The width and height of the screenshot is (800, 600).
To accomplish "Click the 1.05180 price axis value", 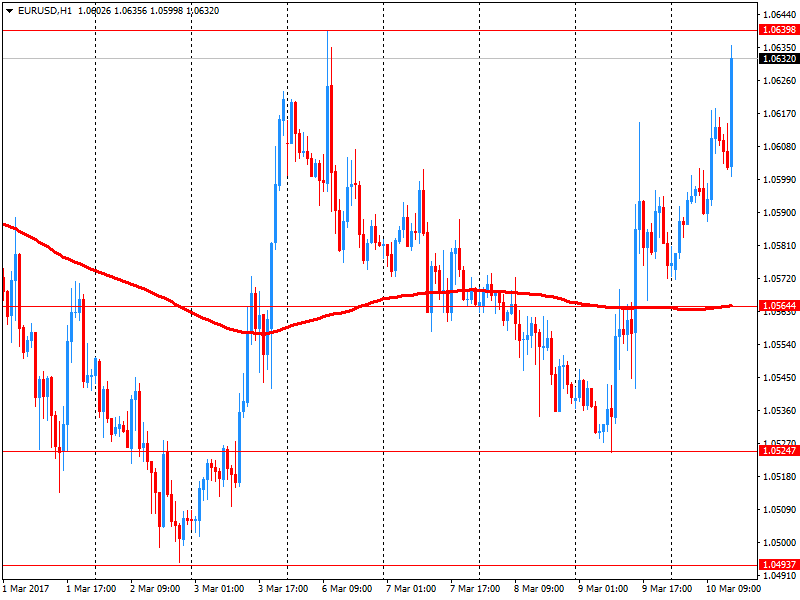I will pos(780,477).
